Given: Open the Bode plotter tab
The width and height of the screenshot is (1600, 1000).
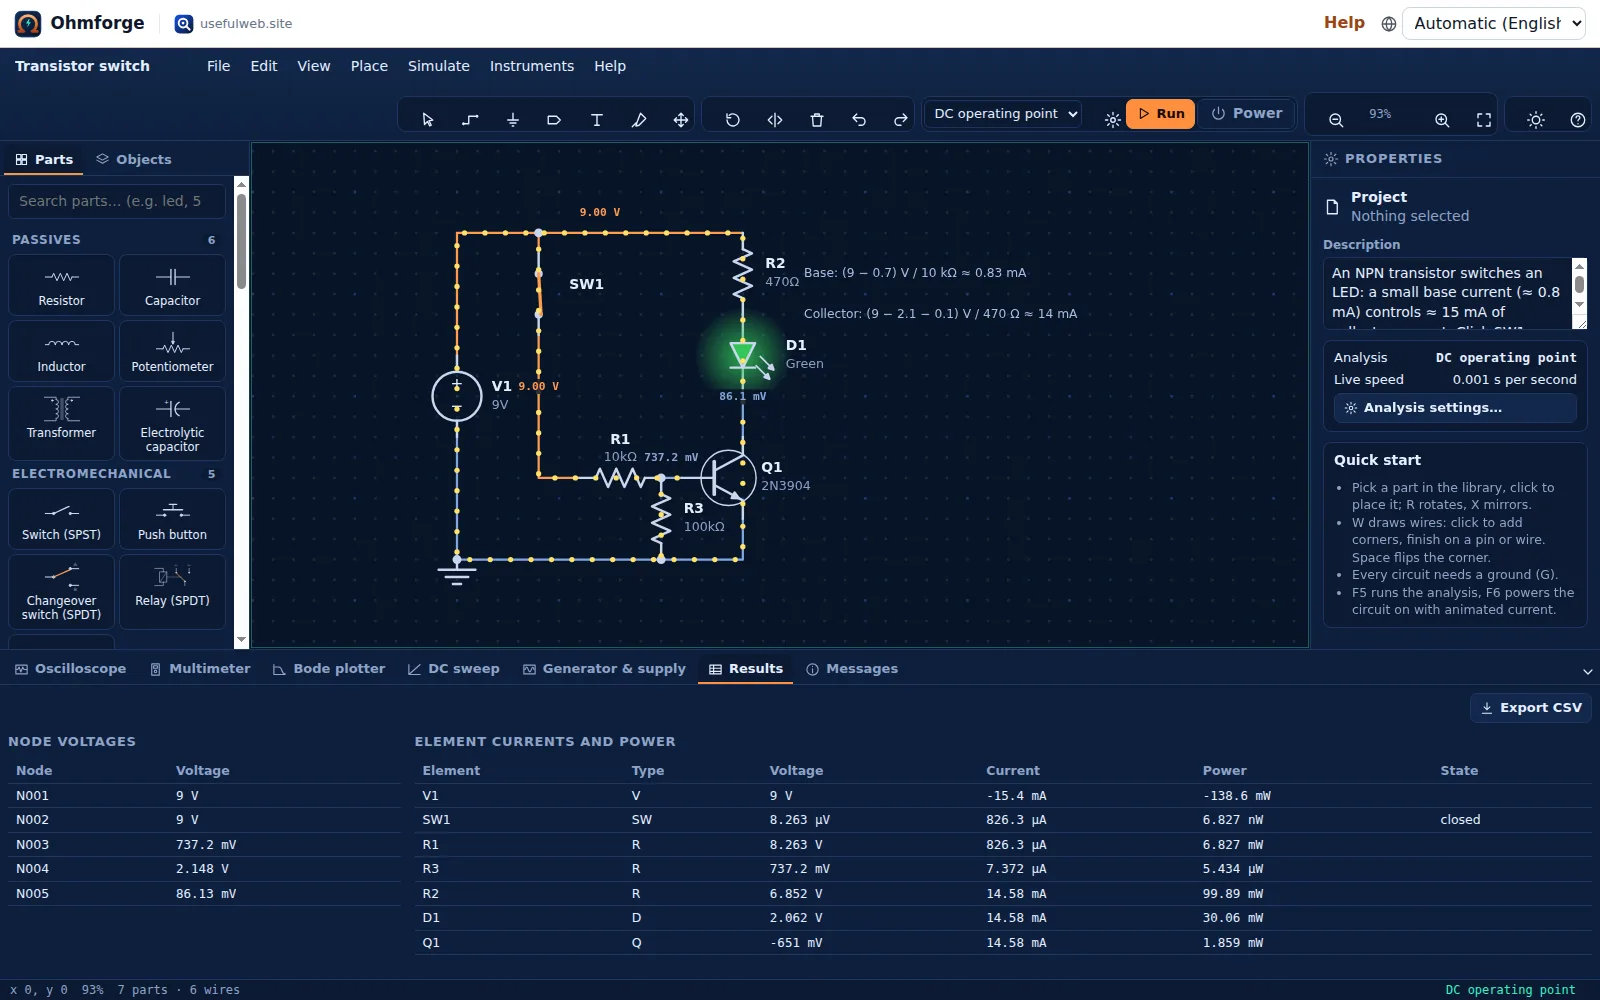Looking at the screenshot, I should coord(329,669).
